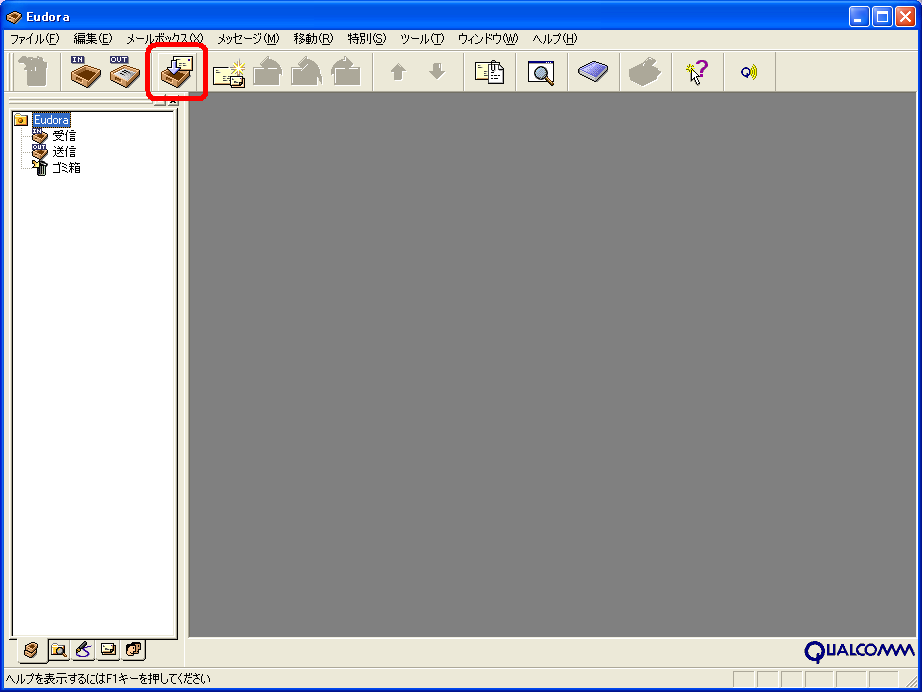The height and width of the screenshot is (692, 922).
Task: Click the Eudora title bar app icon
Action: click(14, 17)
